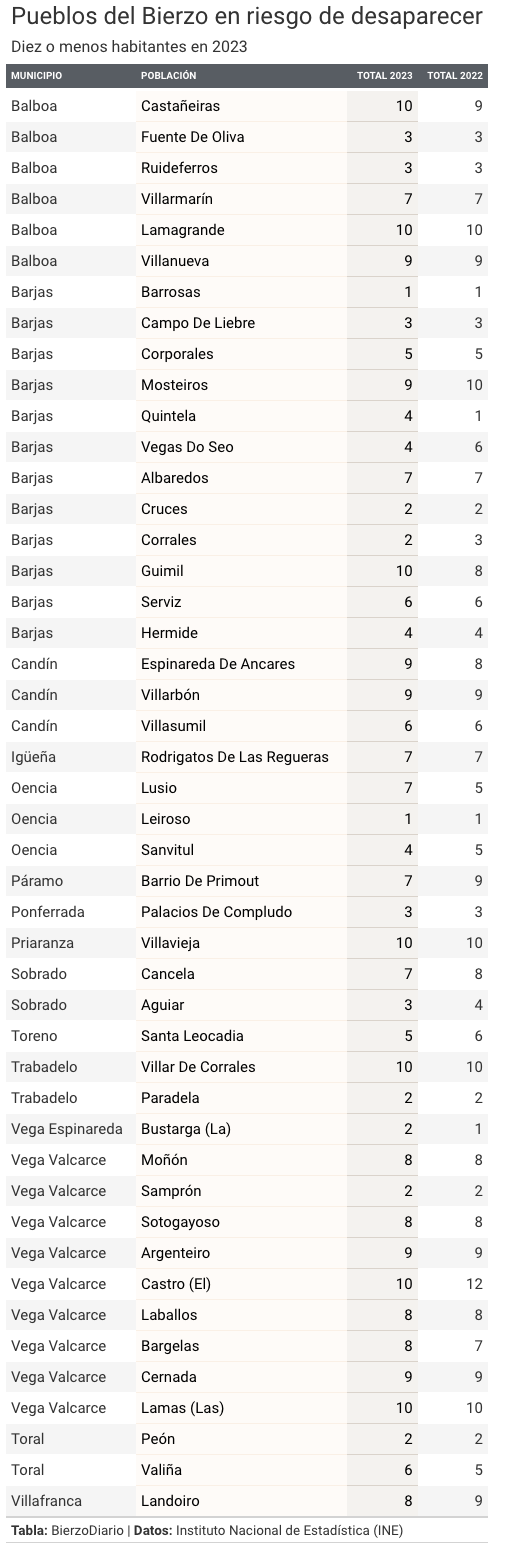Click the Vega Espinareda municipality cell
Screen dimensions: 505x1551
67,1129
